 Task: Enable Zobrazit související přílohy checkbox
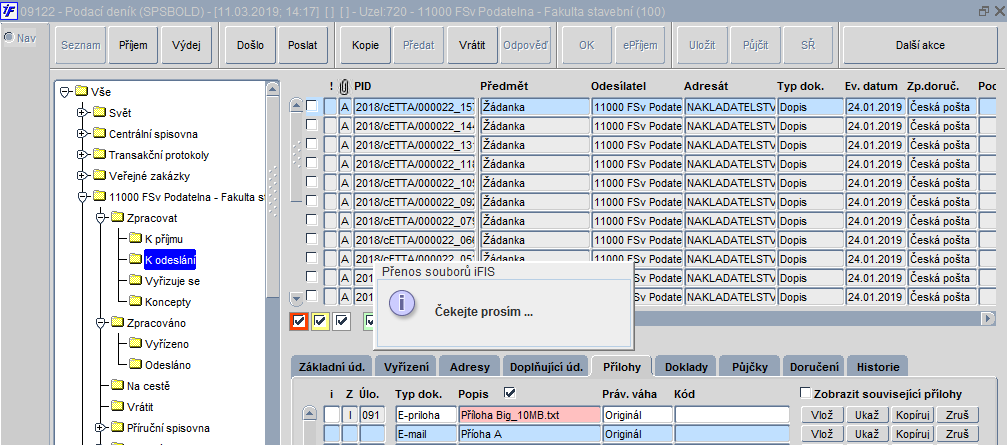(806, 393)
